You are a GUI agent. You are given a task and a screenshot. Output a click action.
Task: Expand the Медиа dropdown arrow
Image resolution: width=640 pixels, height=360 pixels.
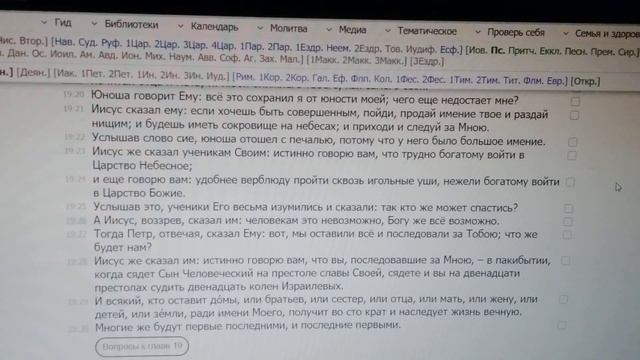point(329,29)
